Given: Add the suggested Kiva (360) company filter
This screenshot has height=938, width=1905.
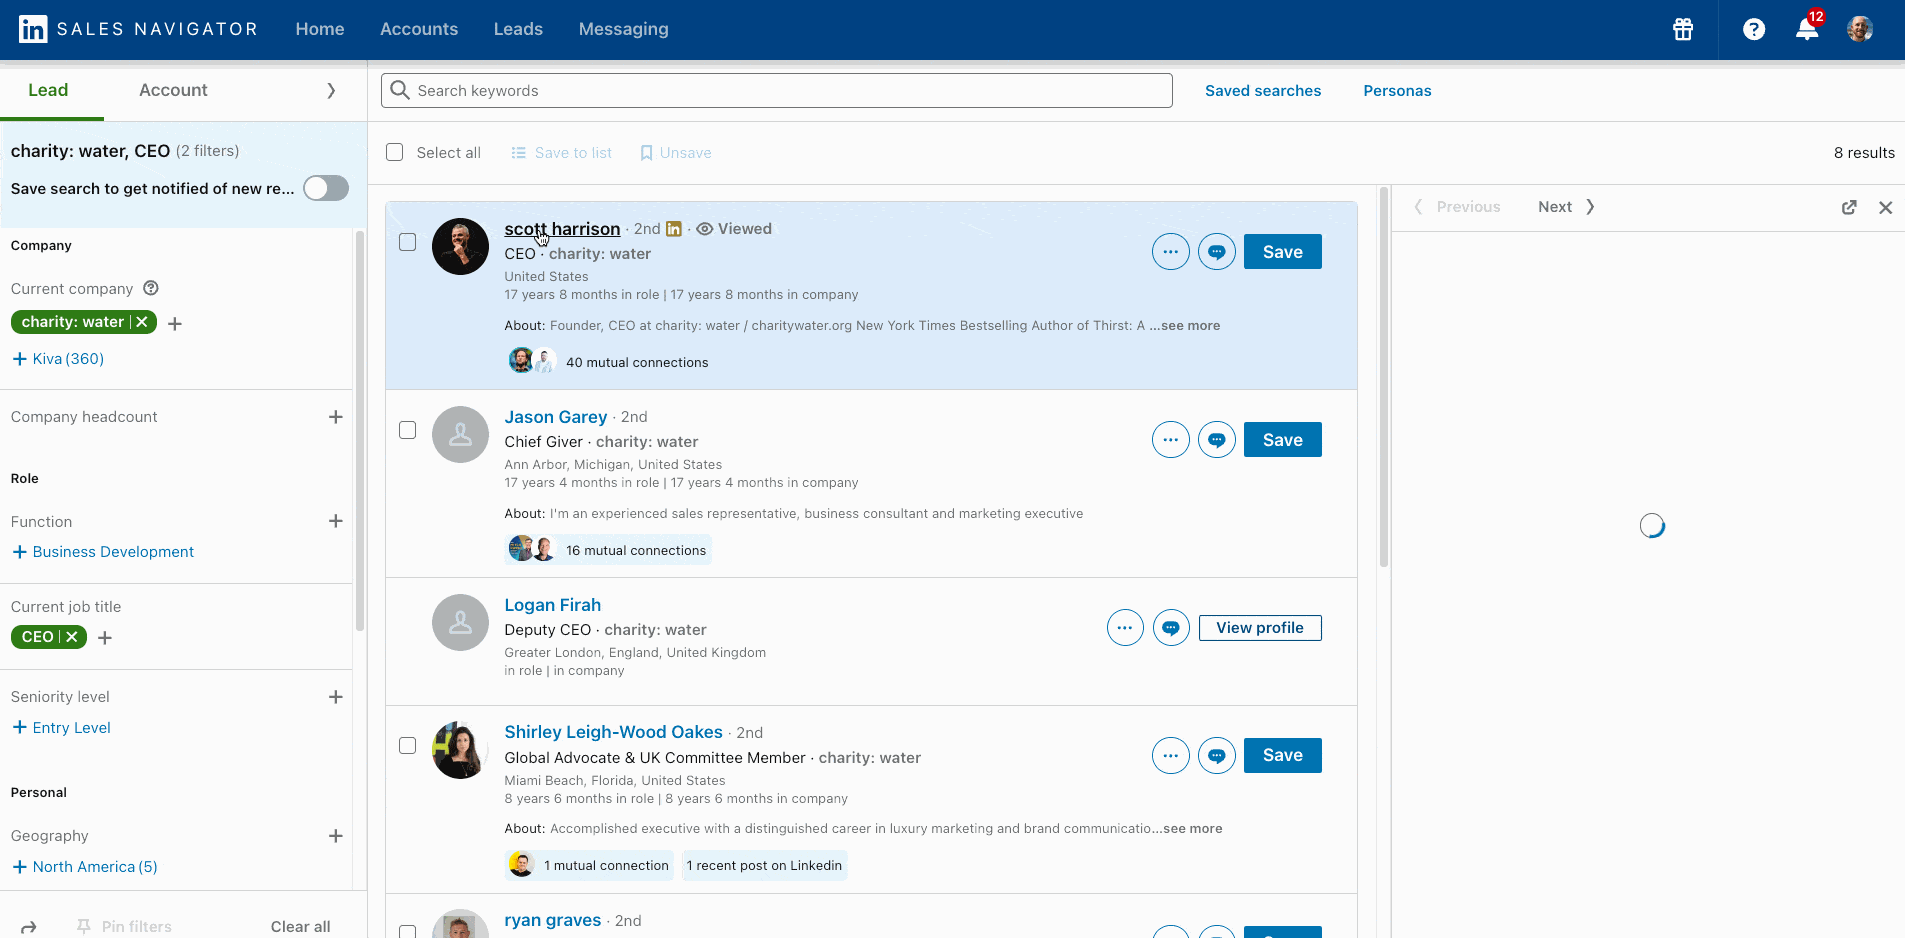Looking at the screenshot, I should 58,359.
